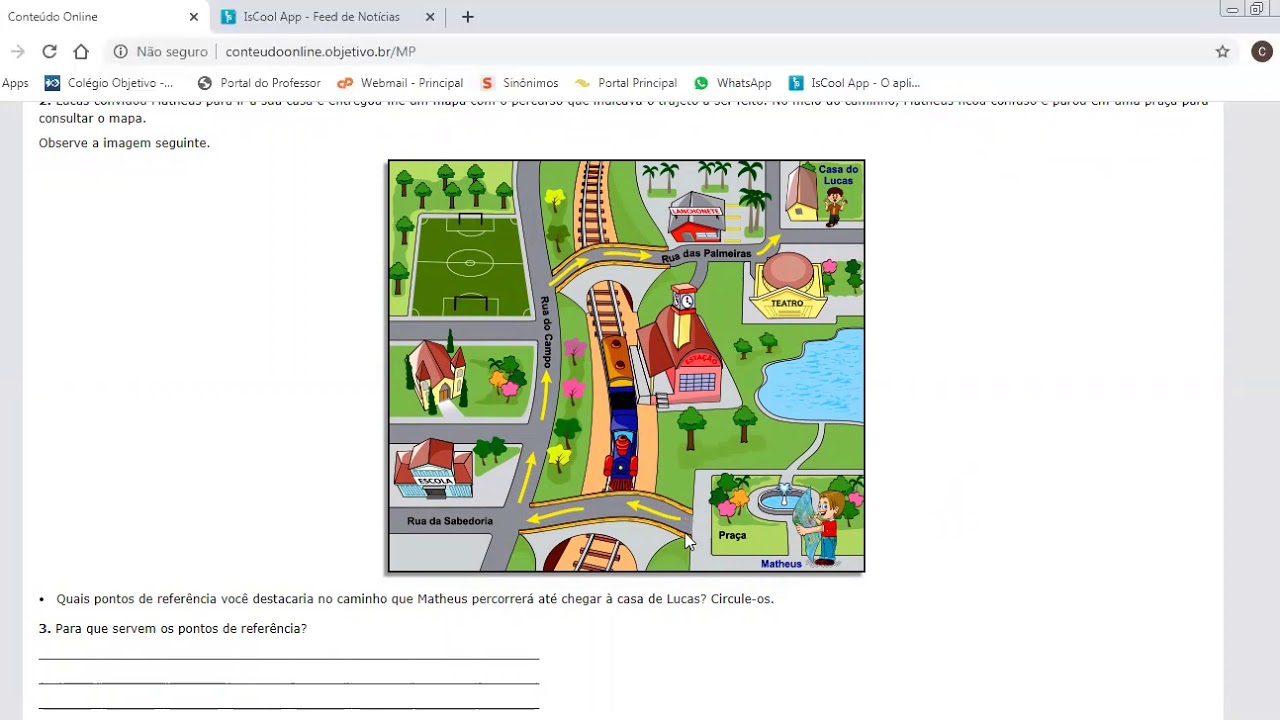Reload the current page

(49, 51)
